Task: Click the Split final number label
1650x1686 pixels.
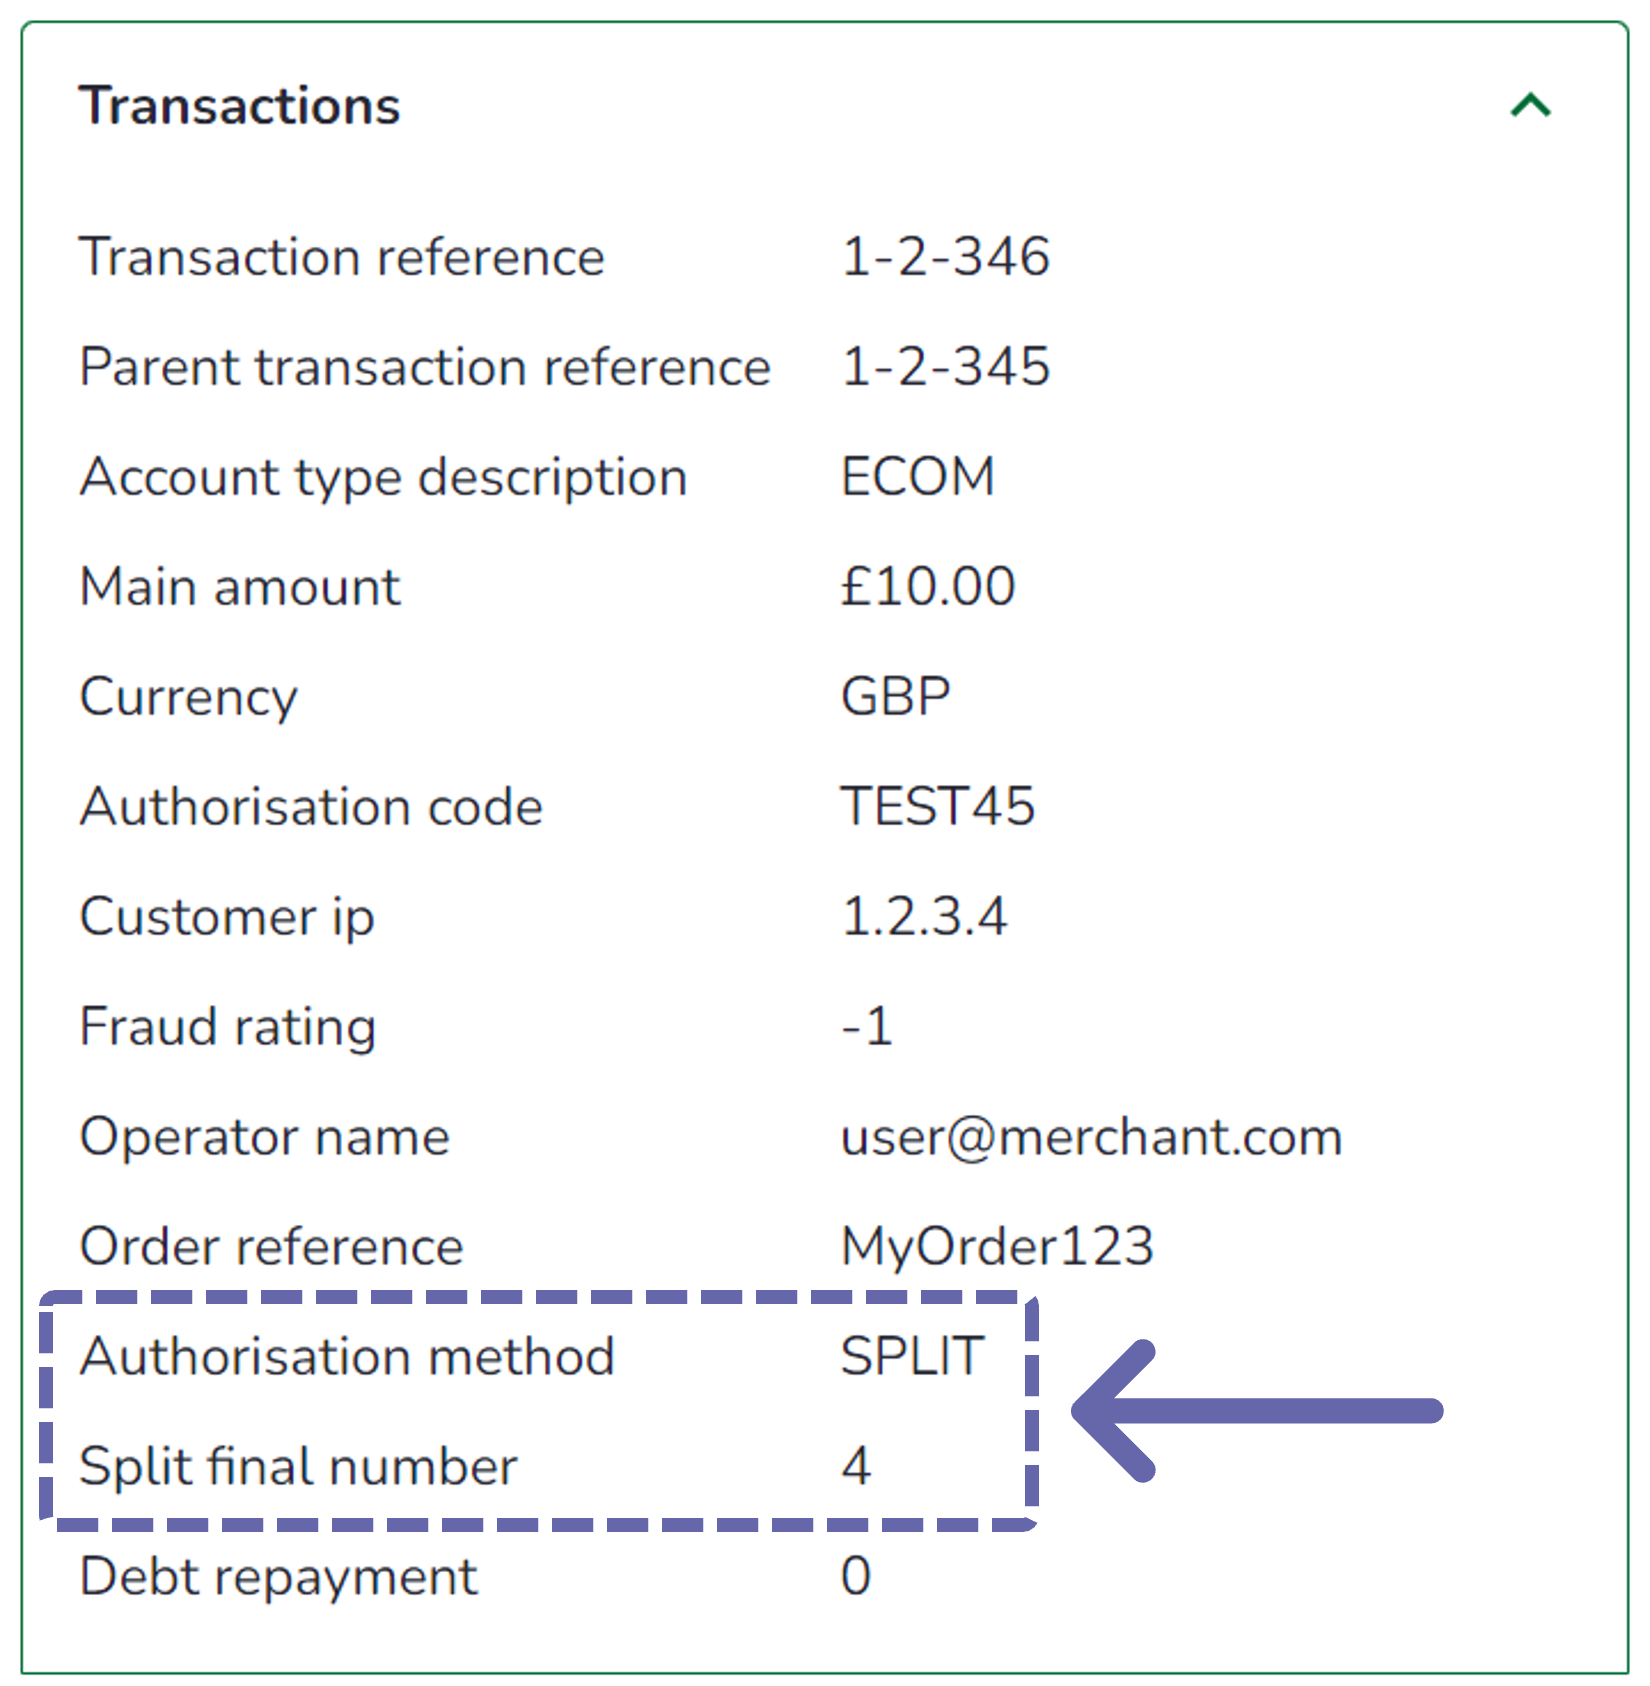Action: pos(298,1468)
